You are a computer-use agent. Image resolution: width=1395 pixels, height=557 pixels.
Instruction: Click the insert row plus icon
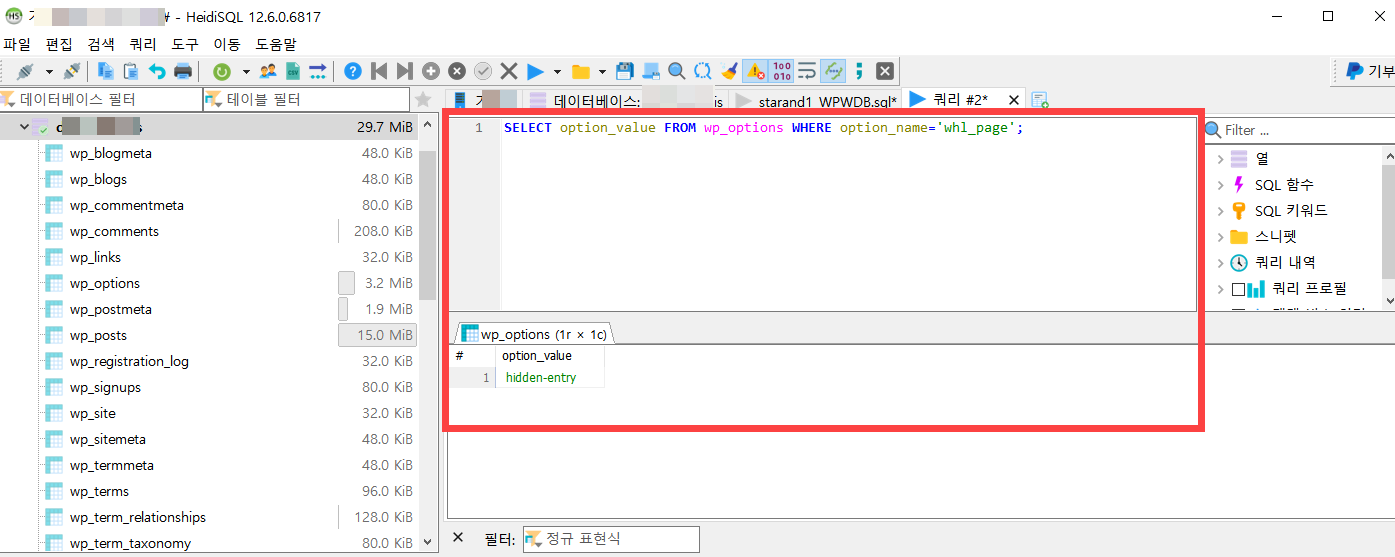tap(431, 71)
